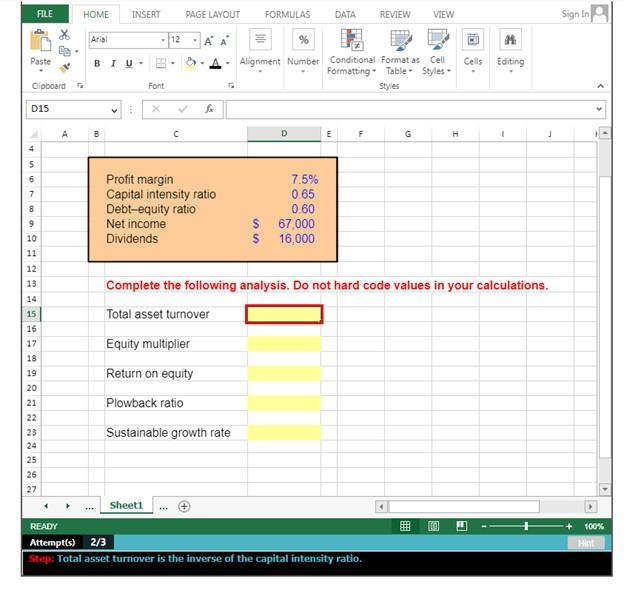Switch to Page Break Preview icon
The height and width of the screenshot is (593, 624).
pyautogui.click(x=462, y=527)
